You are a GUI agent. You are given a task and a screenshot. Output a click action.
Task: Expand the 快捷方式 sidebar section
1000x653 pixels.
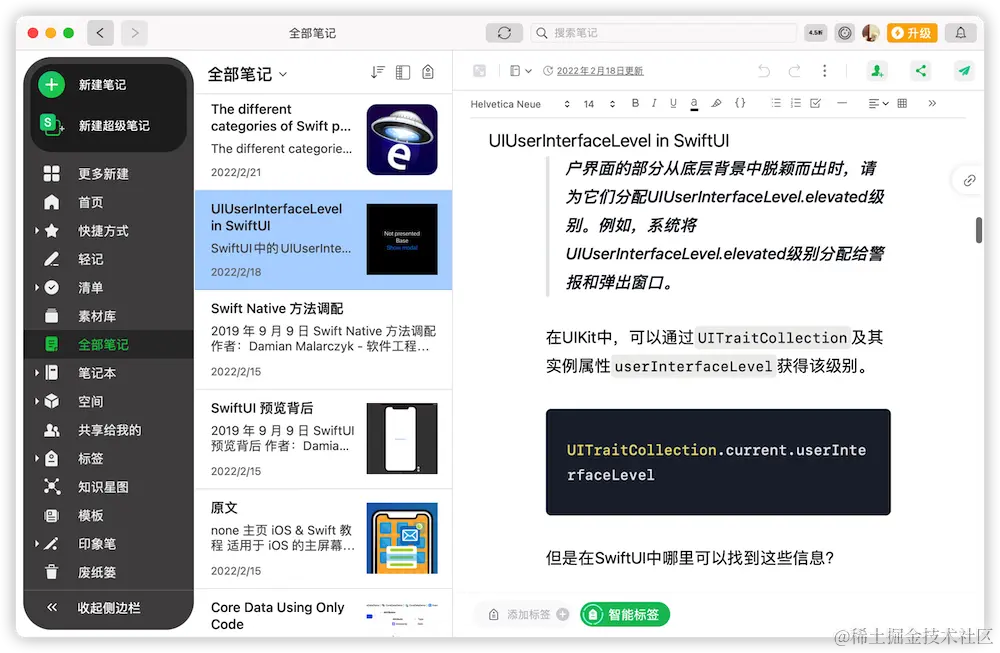coord(36,230)
